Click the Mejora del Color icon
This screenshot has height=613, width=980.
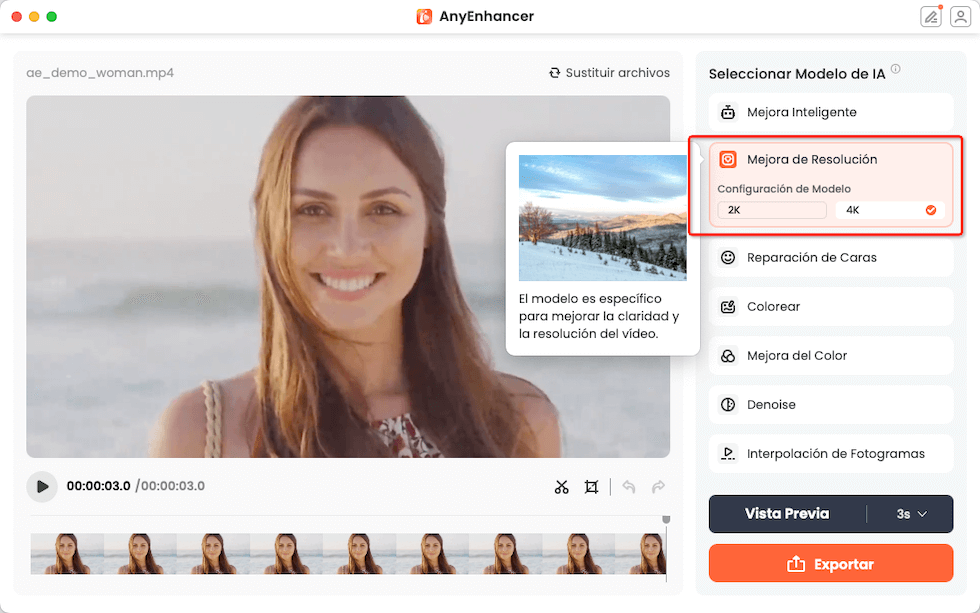point(730,355)
